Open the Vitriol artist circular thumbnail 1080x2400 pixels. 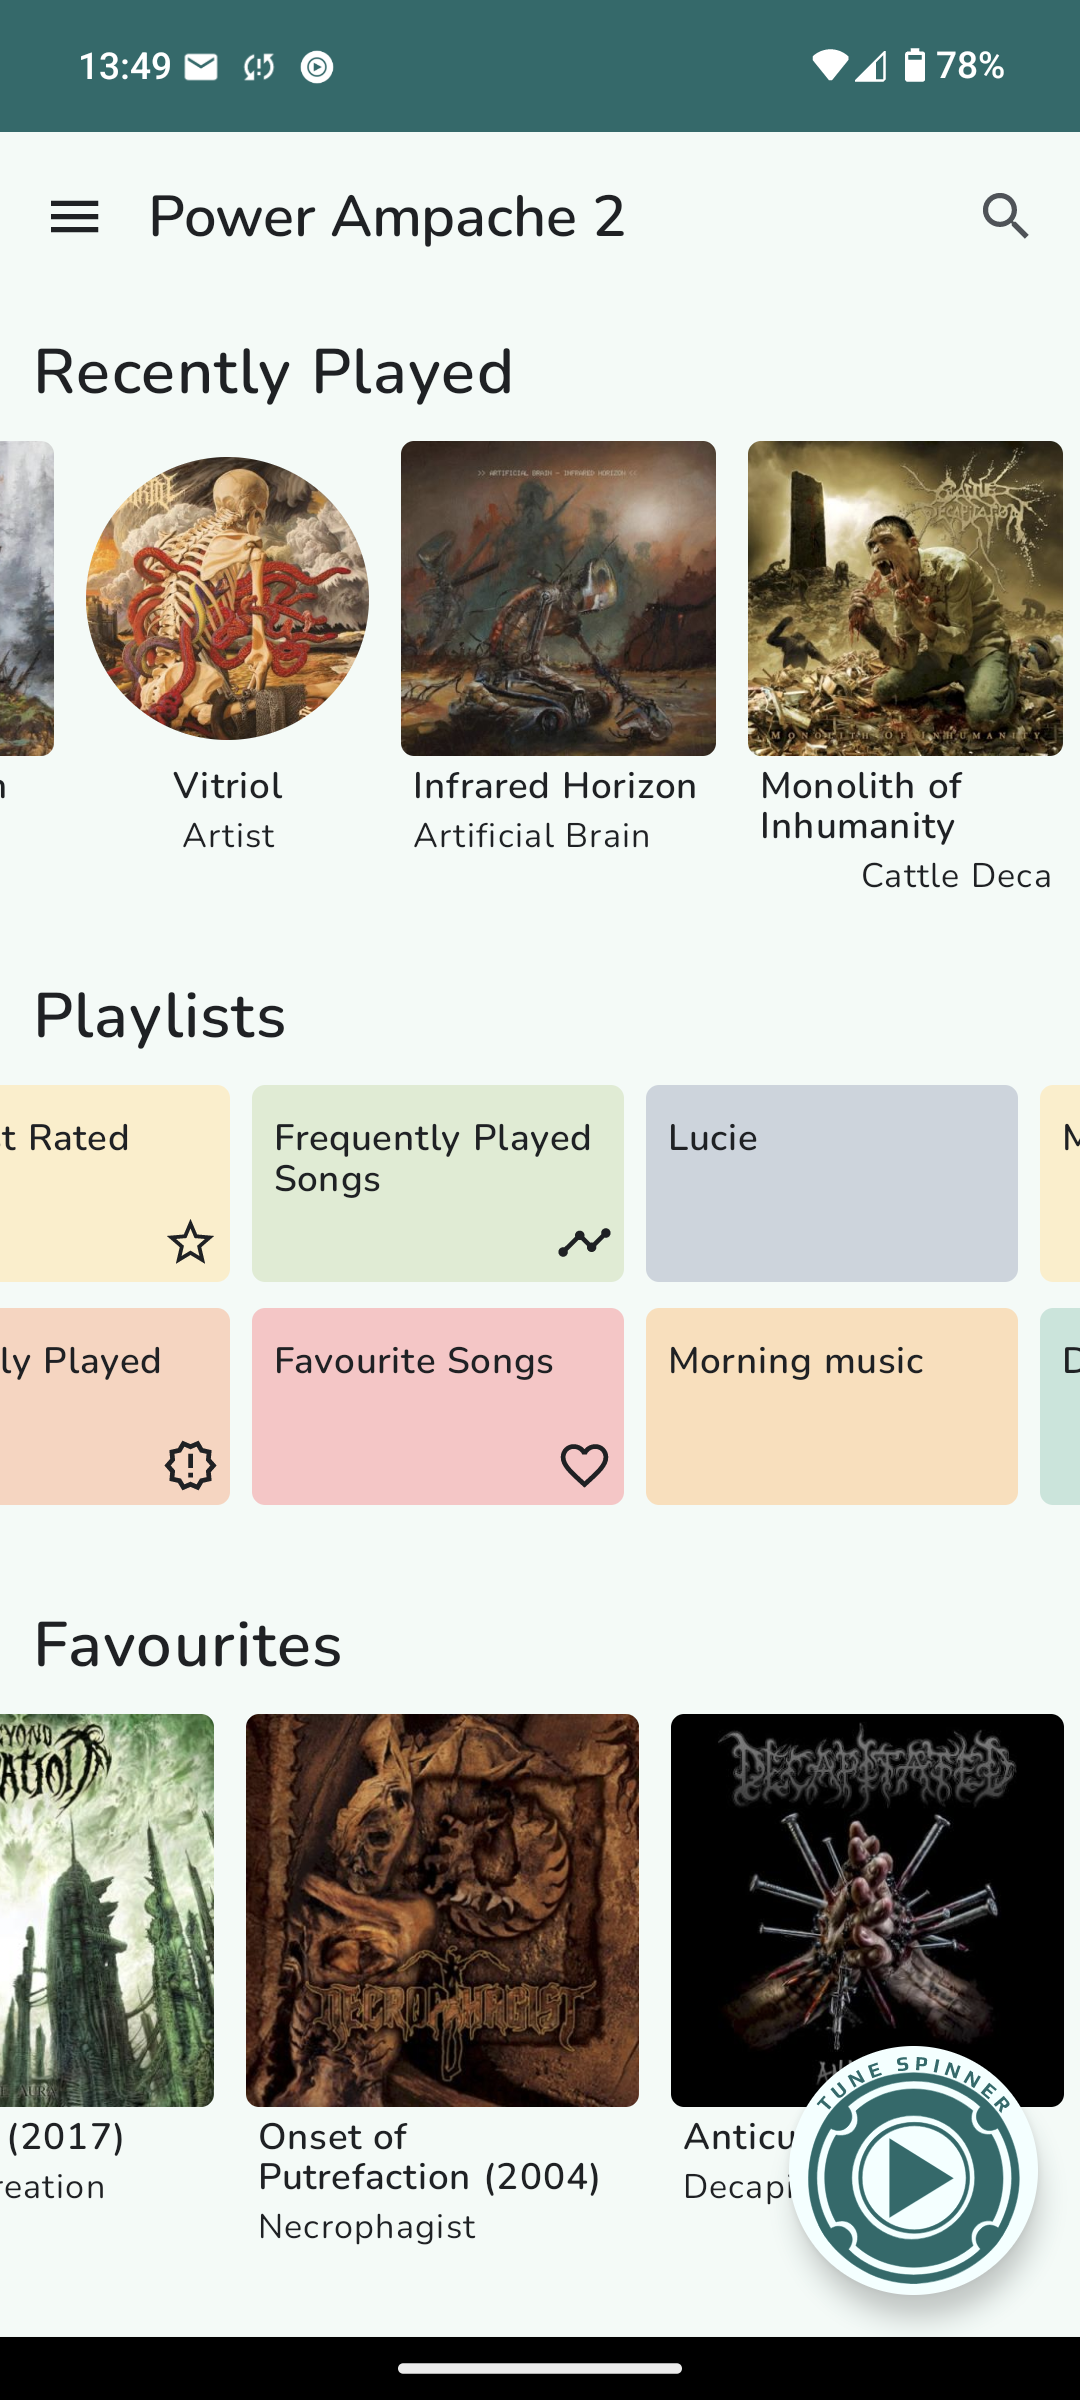click(x=227, y=598)
